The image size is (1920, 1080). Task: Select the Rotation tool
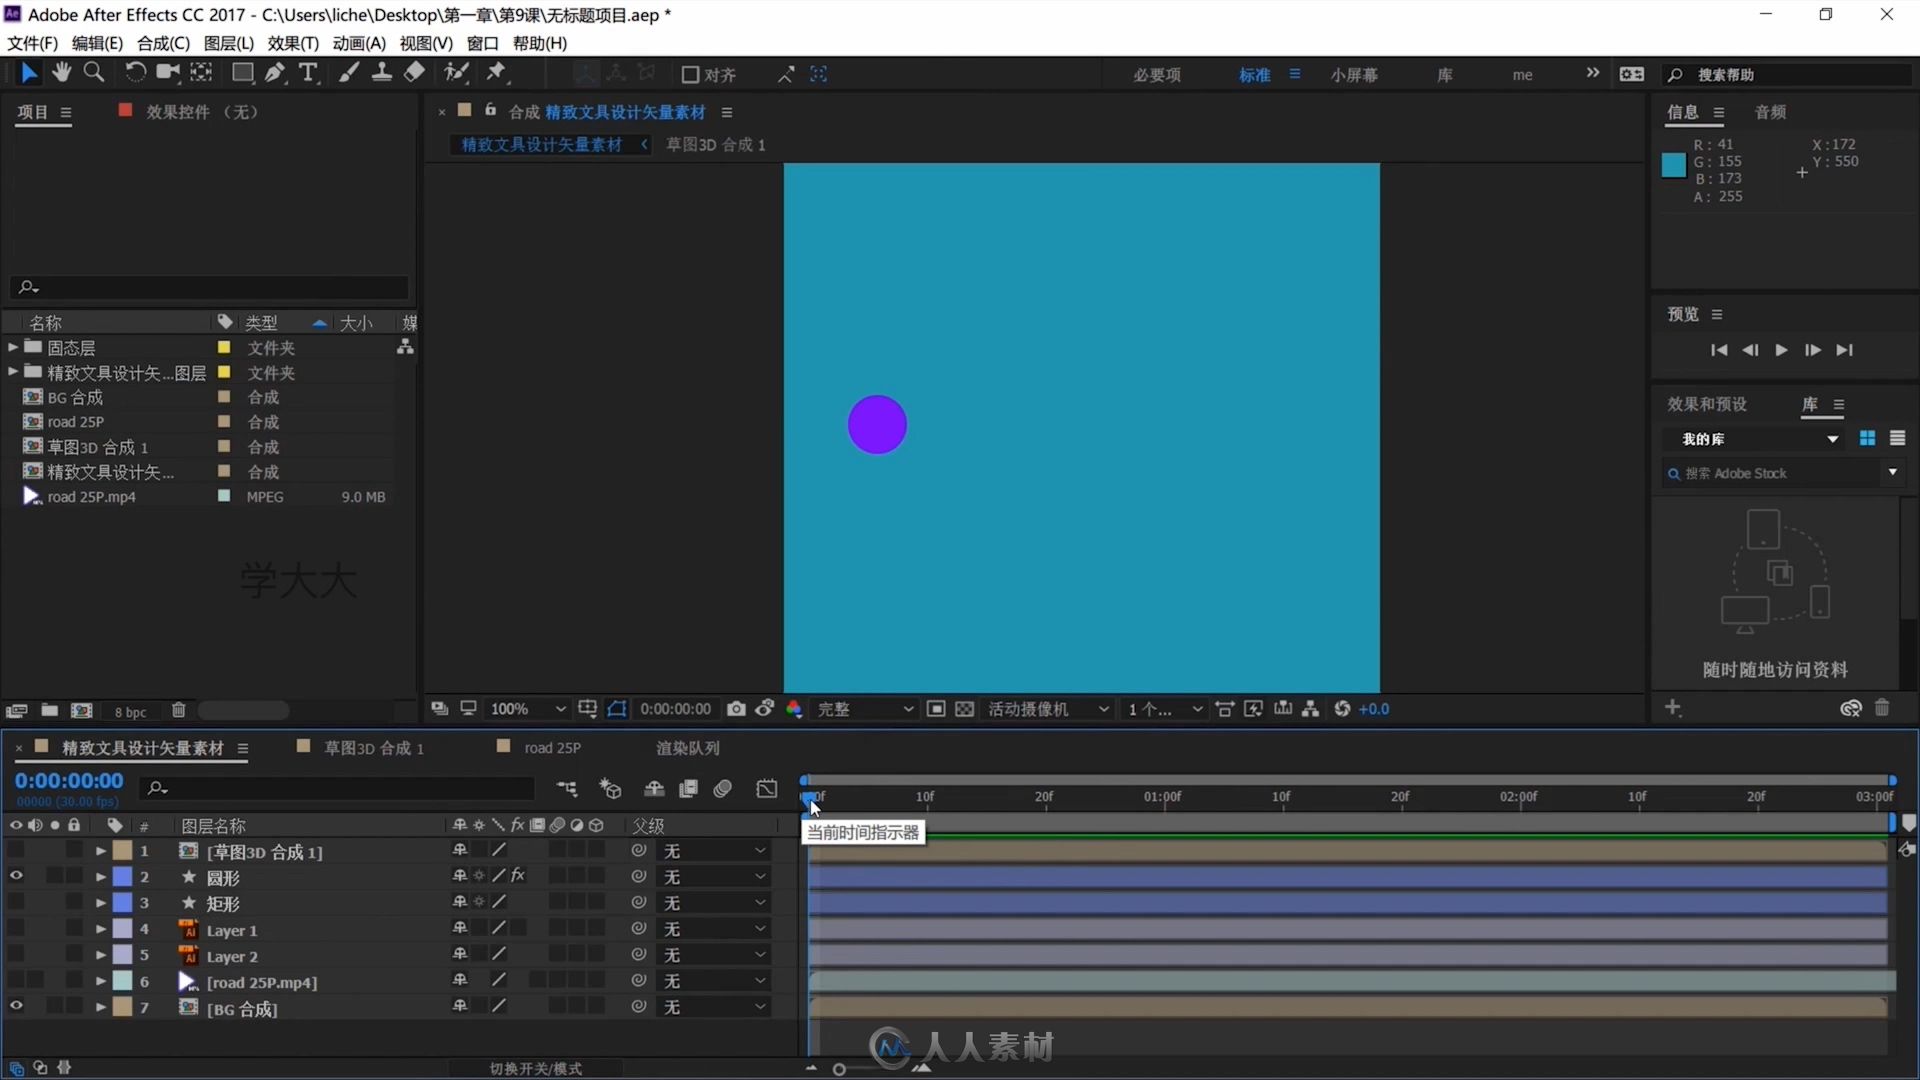[x=134, y=72]
